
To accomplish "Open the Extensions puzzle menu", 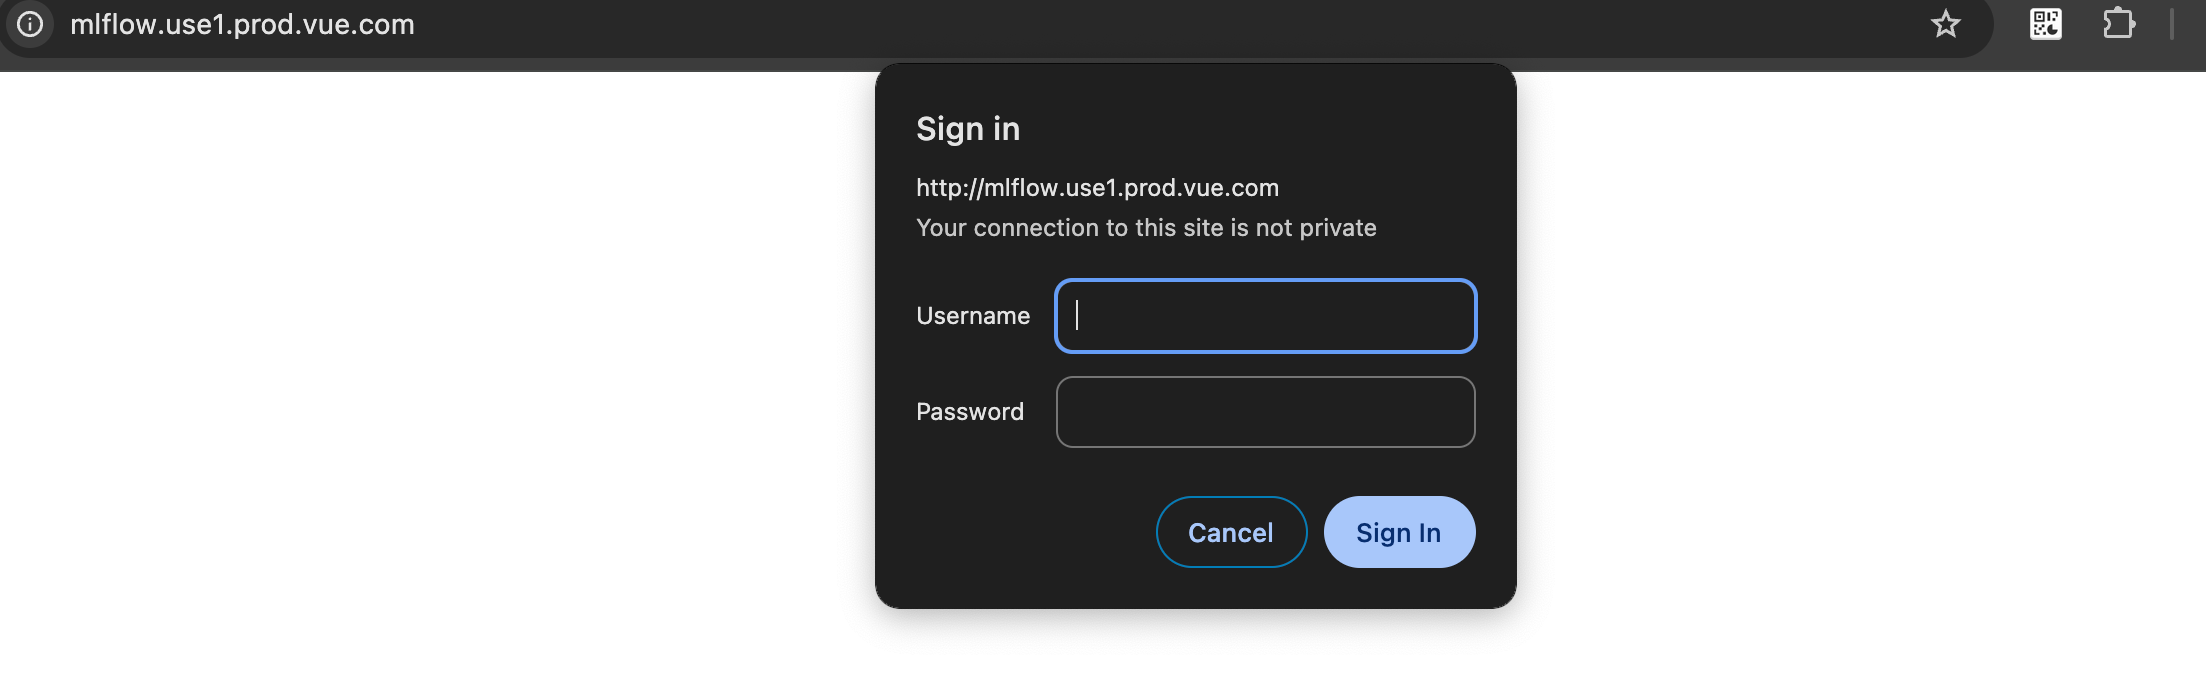I will point(2118,24).
